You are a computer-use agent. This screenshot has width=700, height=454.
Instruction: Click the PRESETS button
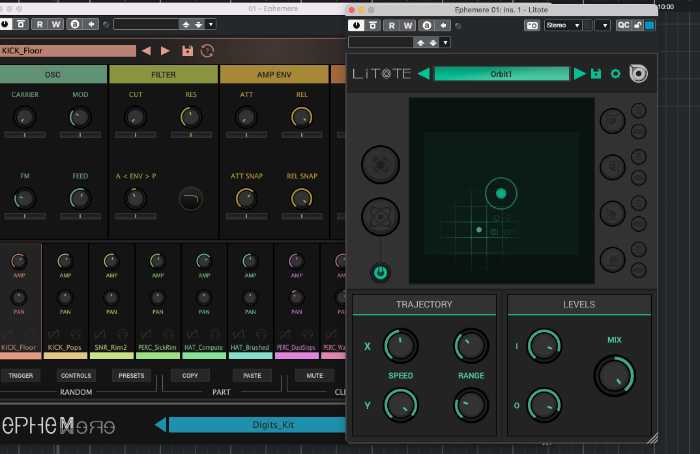point(131,375)
